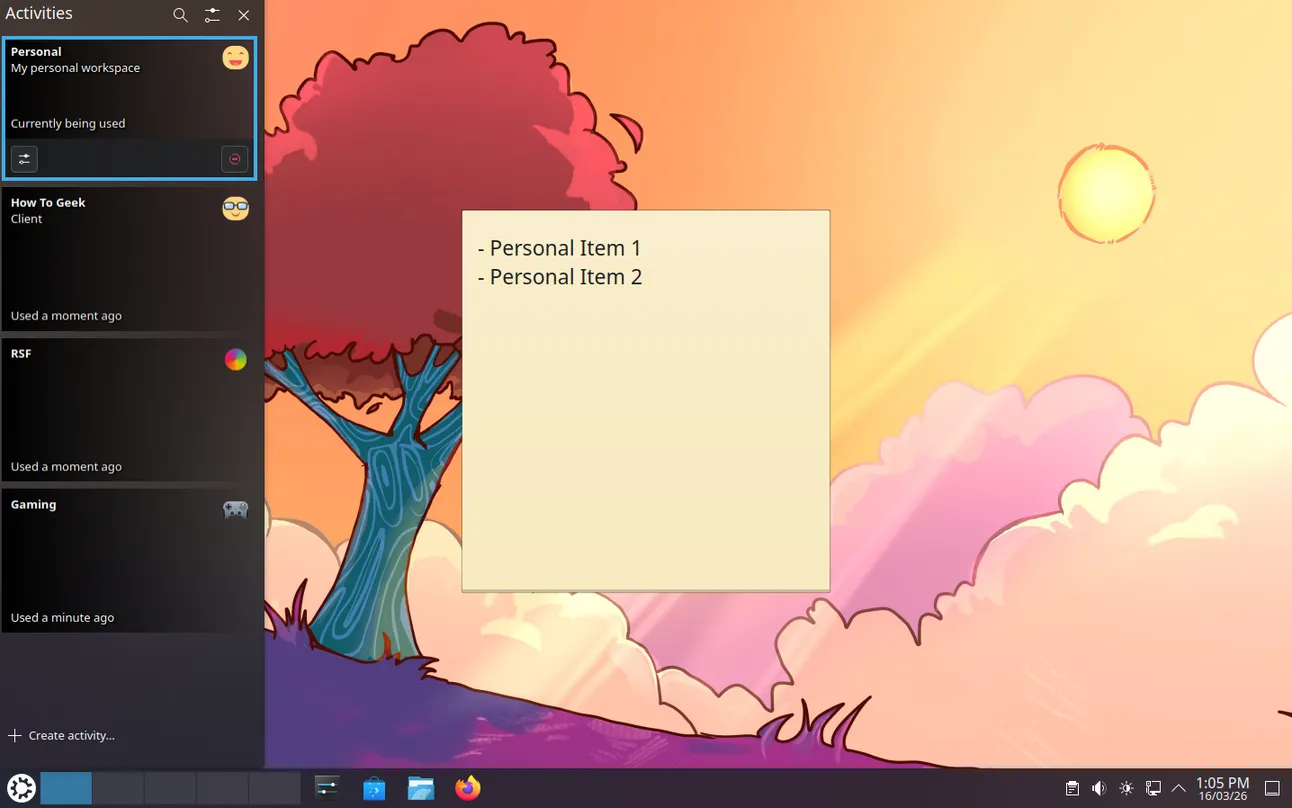Image resolution: width=1292 pixels, height=808 pixels.
Task: Open activity switcher settings sliders icon in header
Action: point(212,15)
